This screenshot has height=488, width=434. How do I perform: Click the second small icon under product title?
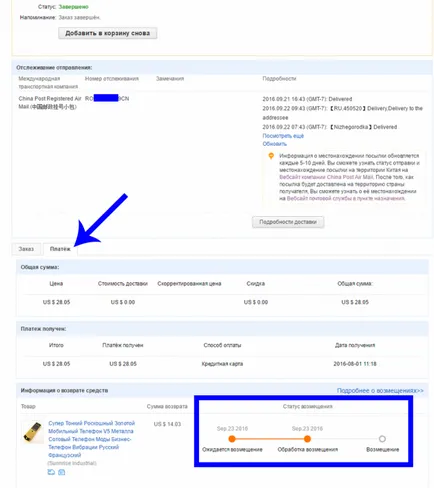(62, 472)
